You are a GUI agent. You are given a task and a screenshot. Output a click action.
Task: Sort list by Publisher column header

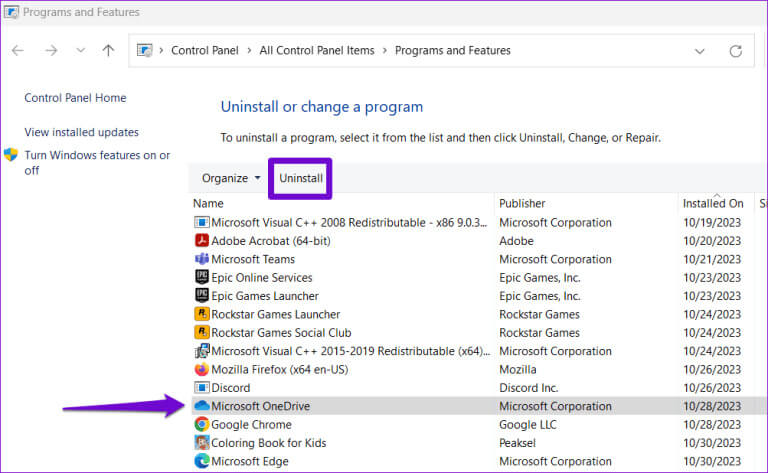pyautogui.click(x=522, y=203)
